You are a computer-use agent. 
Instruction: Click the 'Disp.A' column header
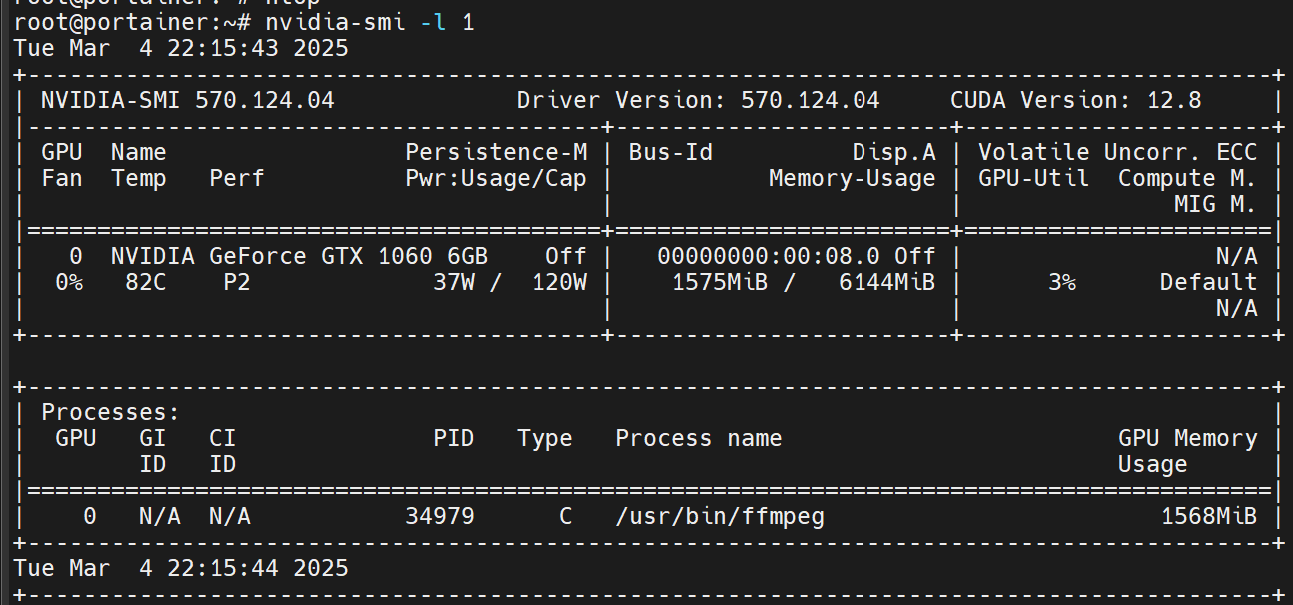894,152
